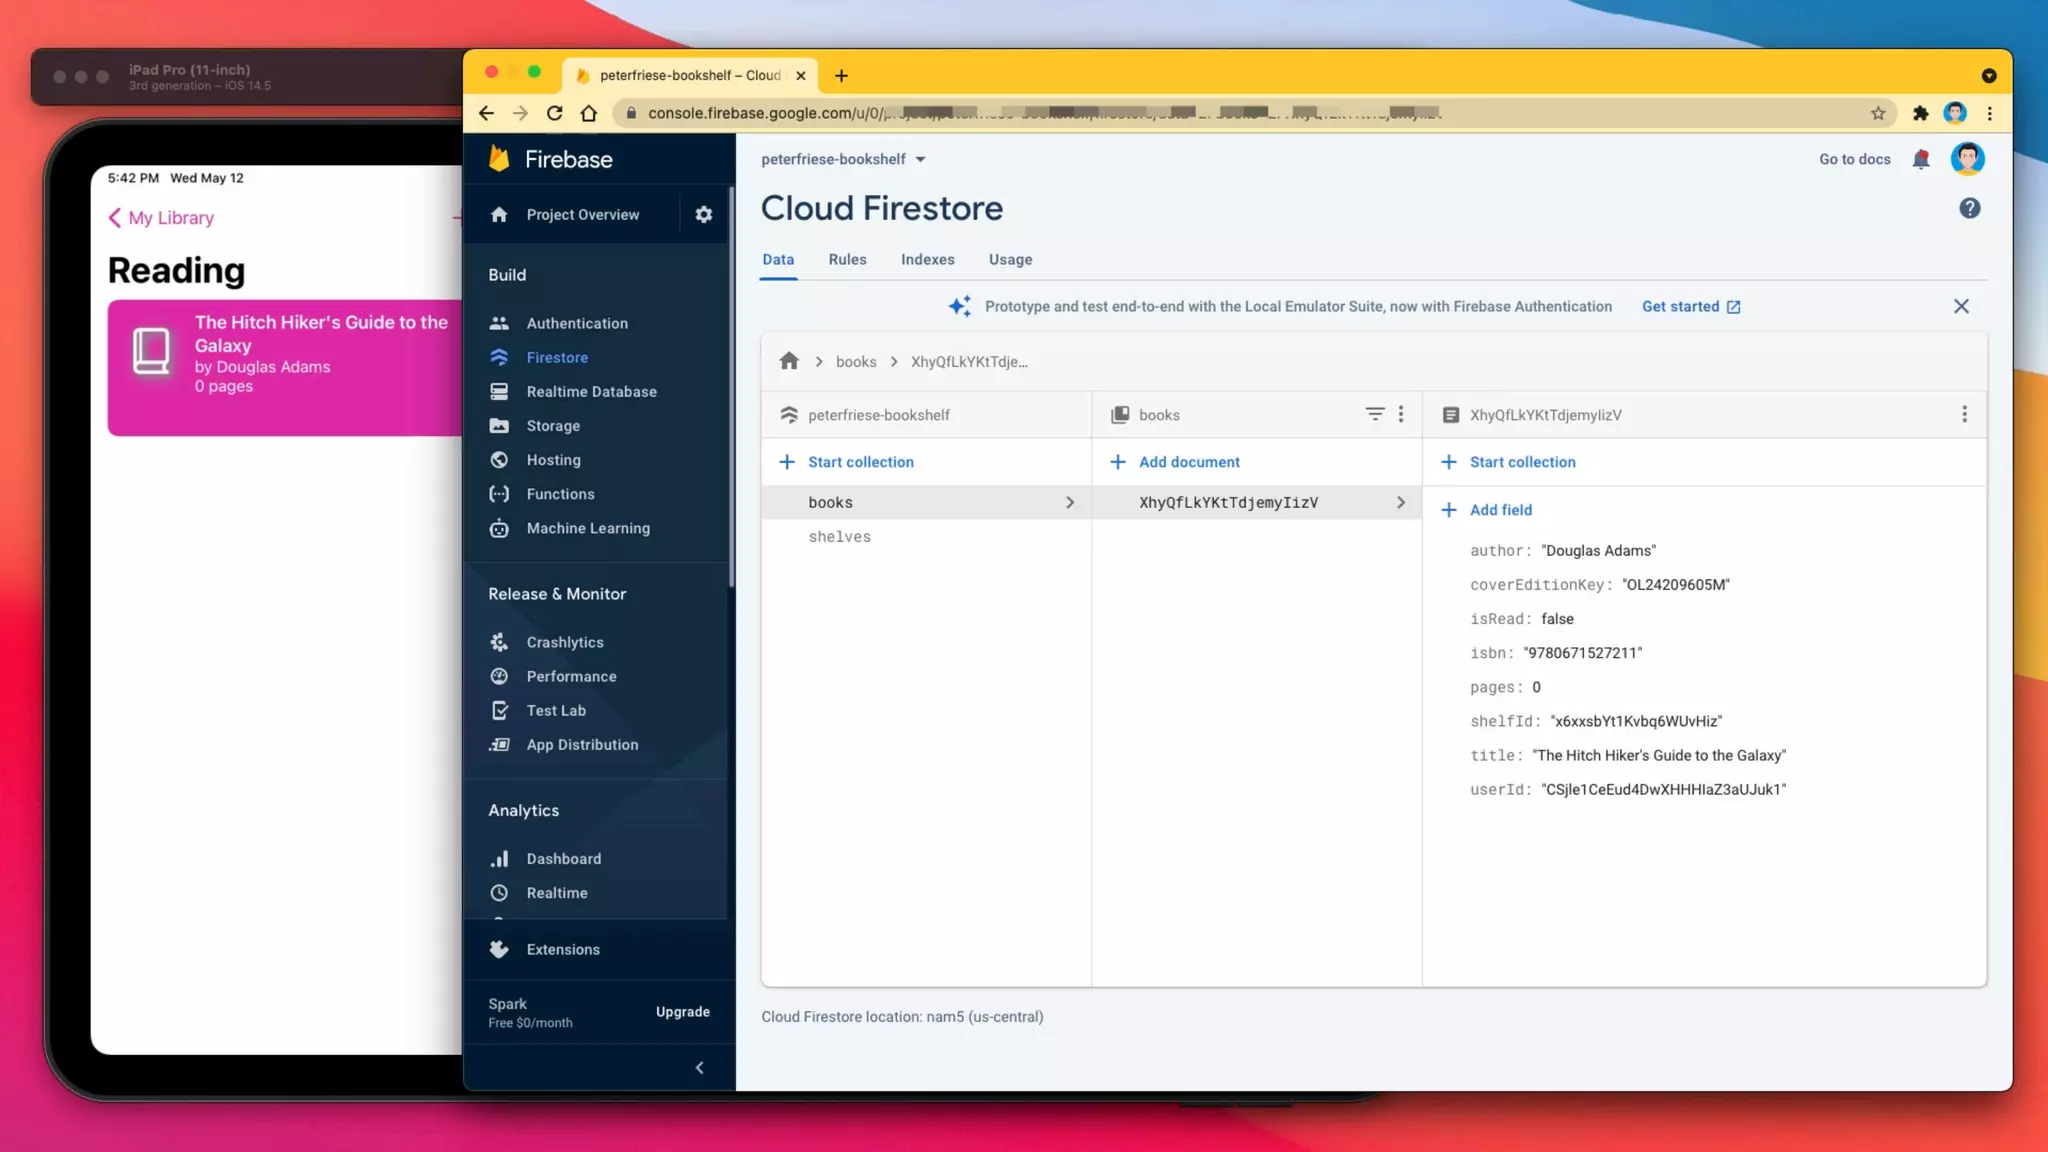The image size is (2048, 1152).
Task: Open project settings gear icon
Action: [x=703, y=214]
